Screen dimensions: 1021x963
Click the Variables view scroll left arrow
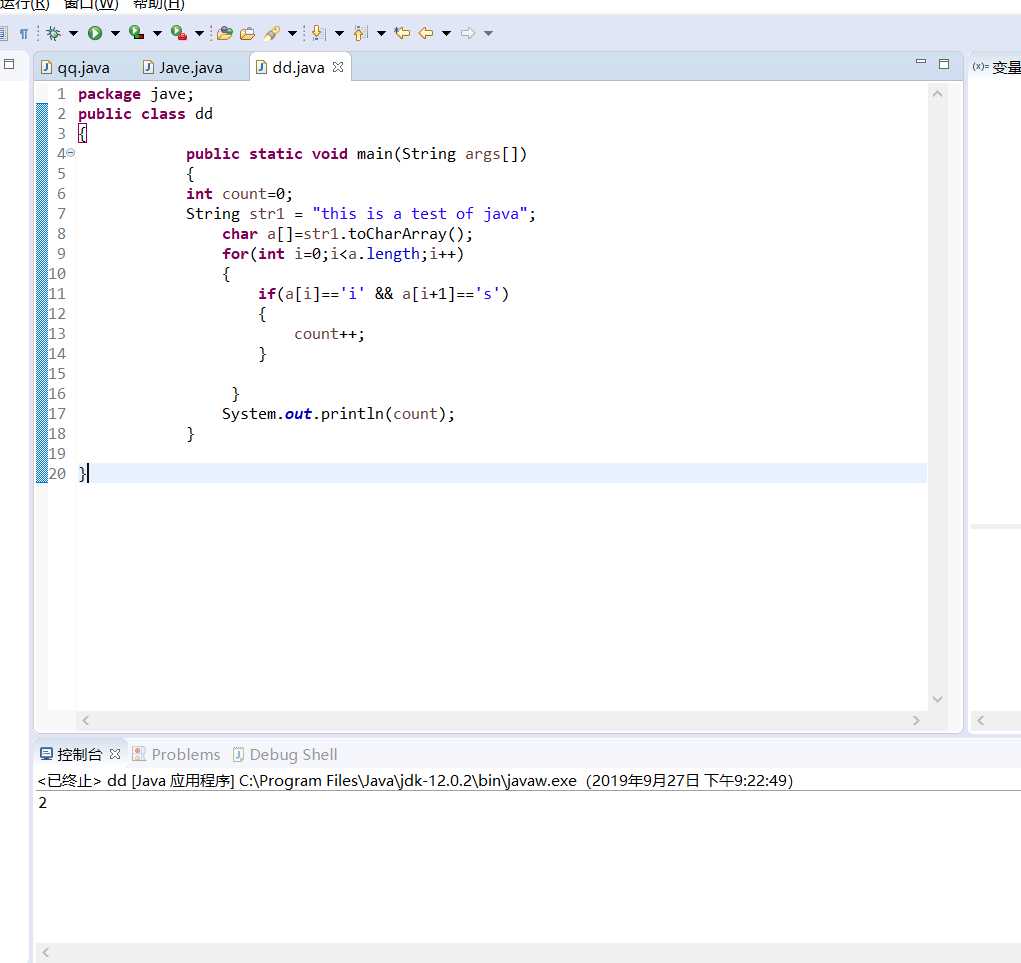(x=981, y=720)
